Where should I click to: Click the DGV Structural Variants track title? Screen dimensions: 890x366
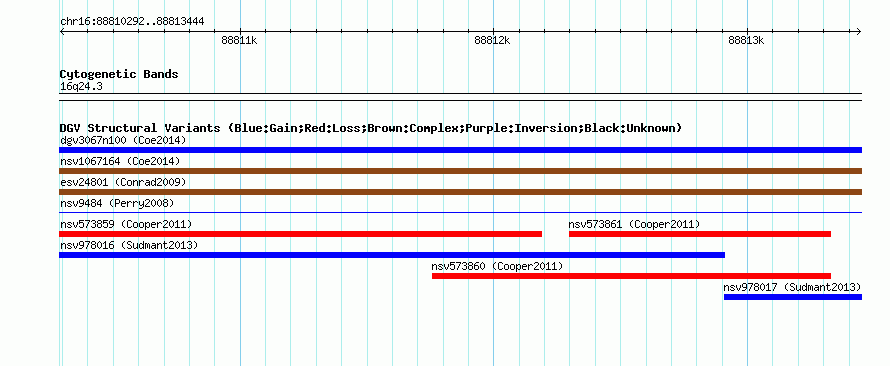pyautogui.click(x=371, y=128)
